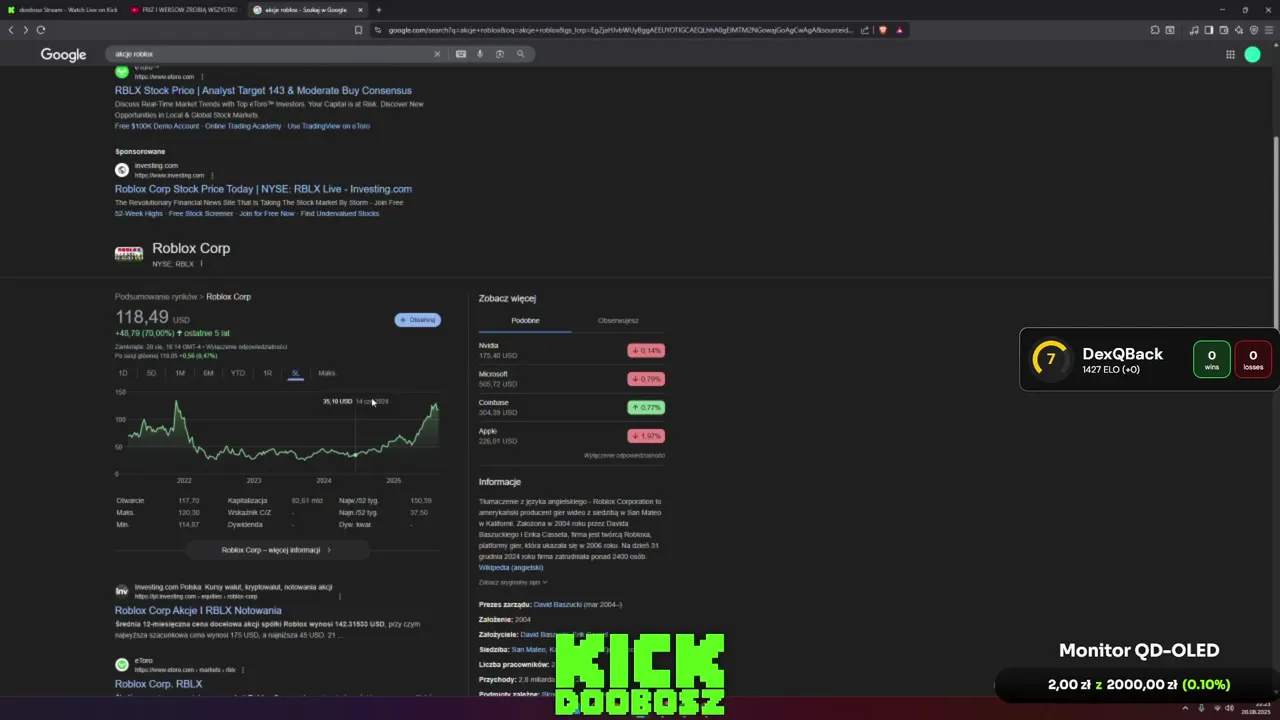Share this page via the address bar icon
The width and height of the screenshot is (1280, 720).
pos(865,30)
